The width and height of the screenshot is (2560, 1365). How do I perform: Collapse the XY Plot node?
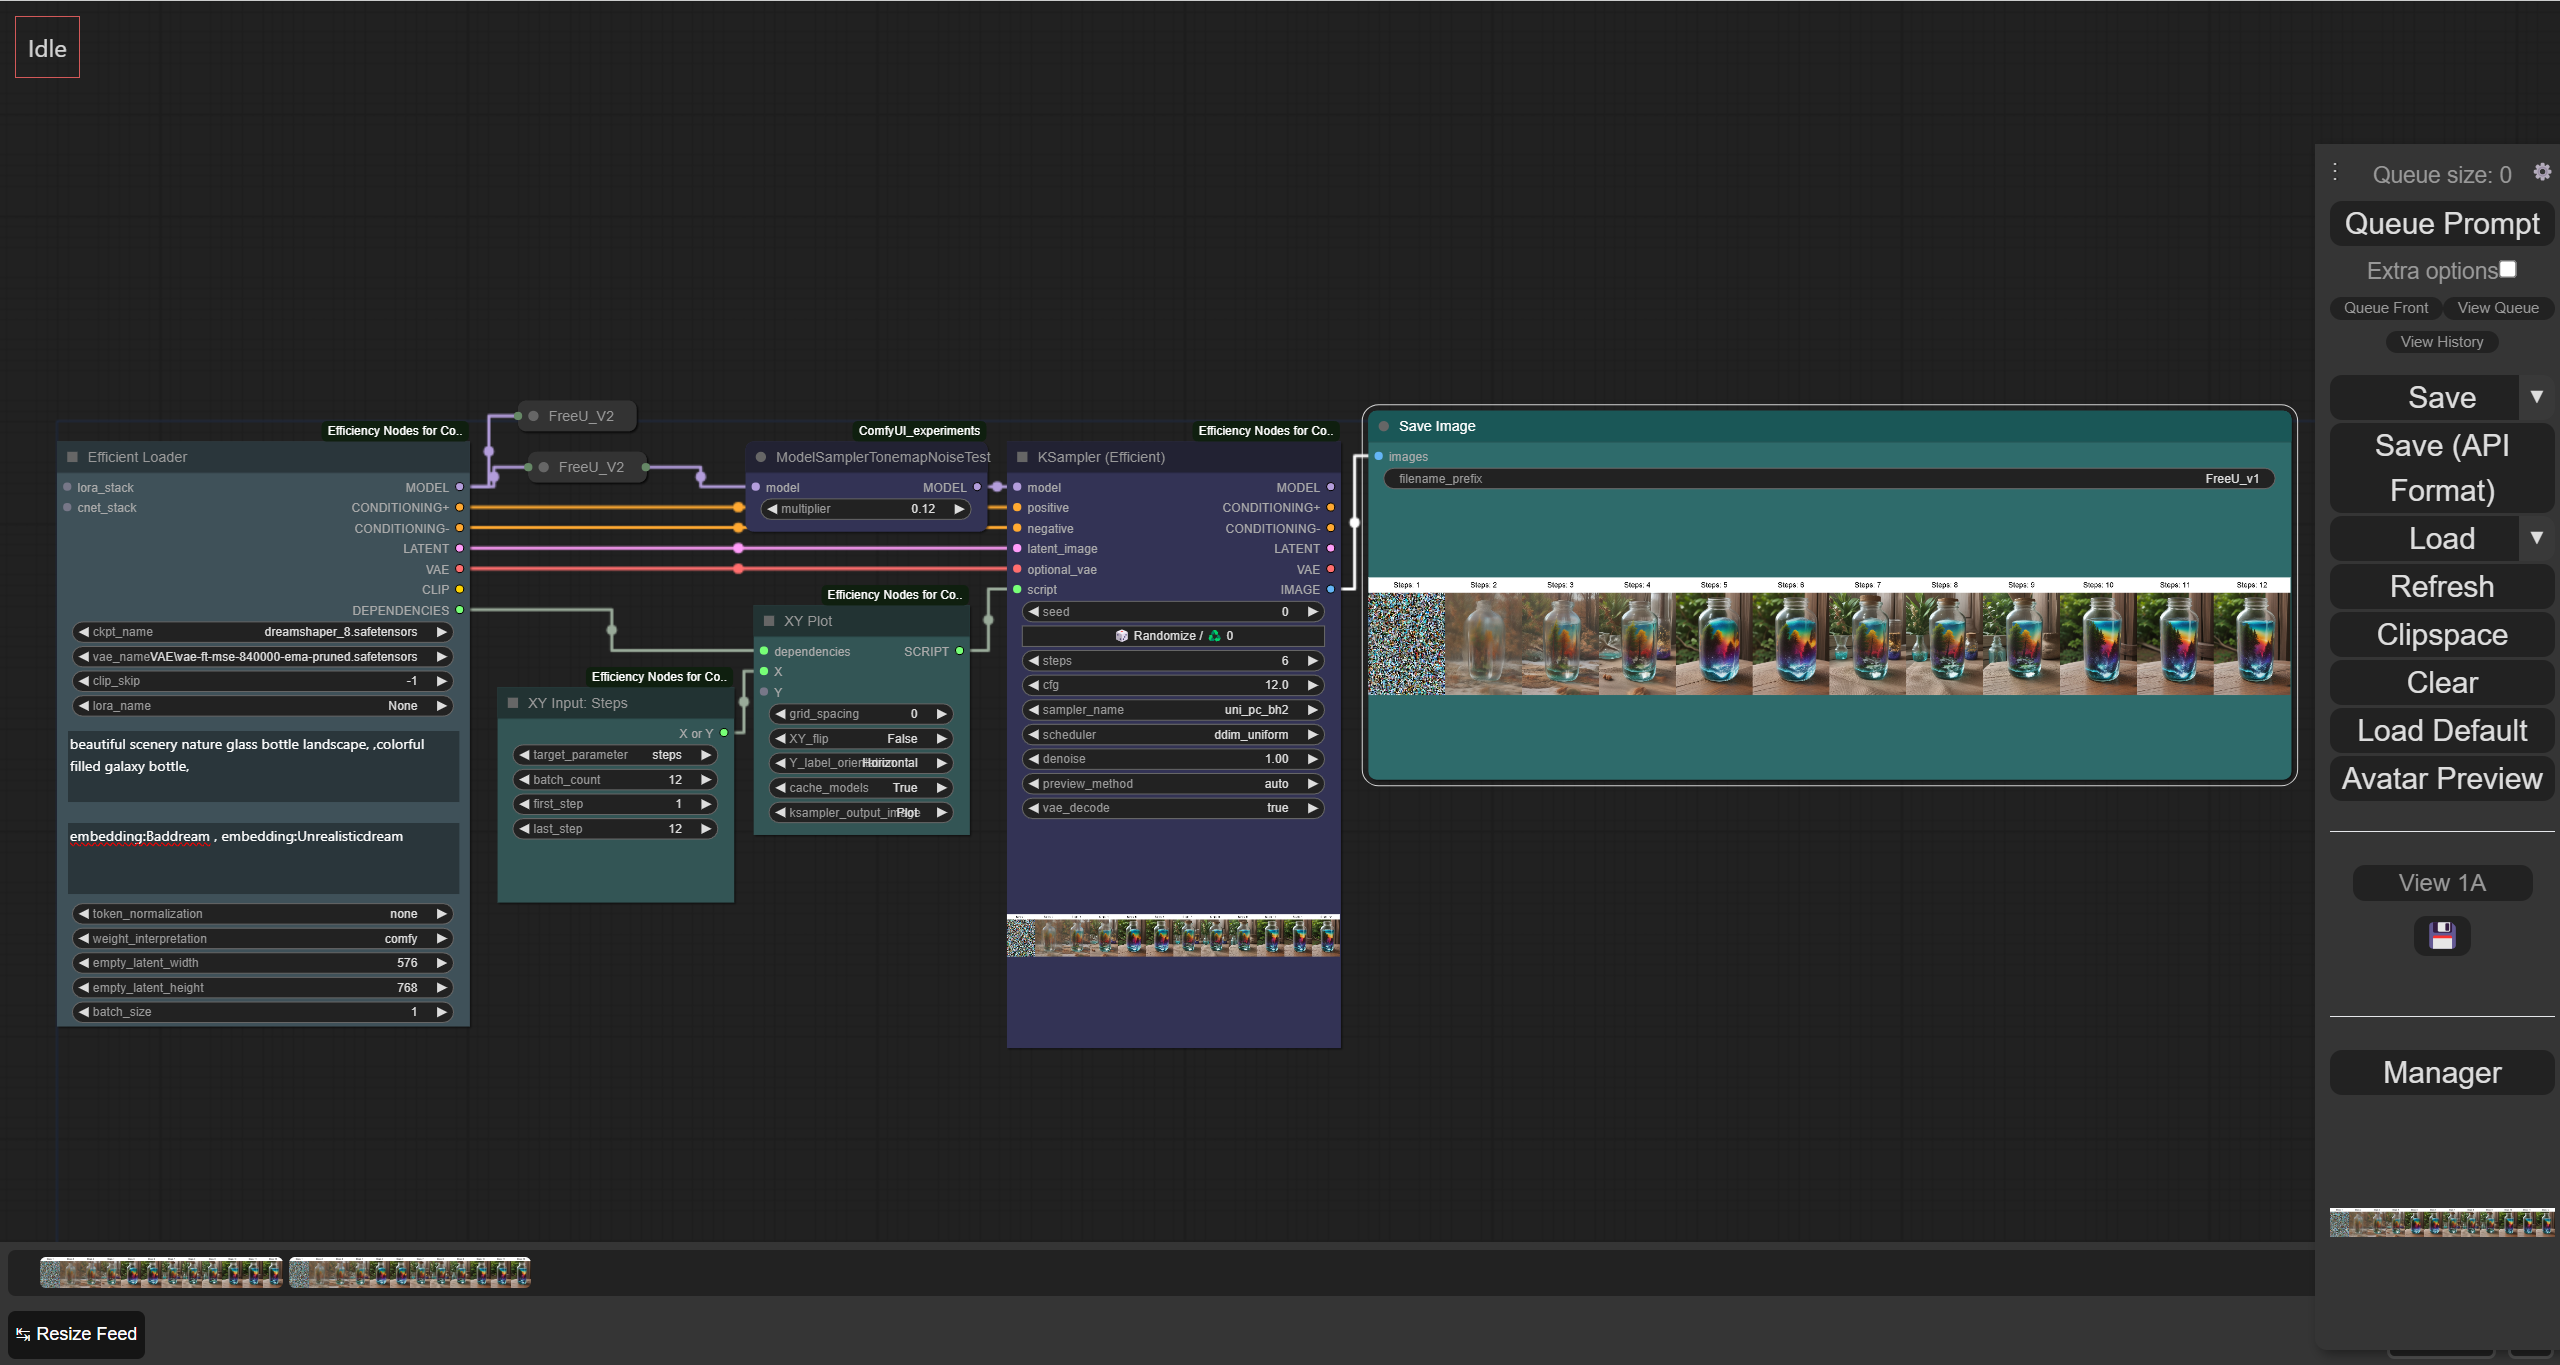click(x=769, y=621)
